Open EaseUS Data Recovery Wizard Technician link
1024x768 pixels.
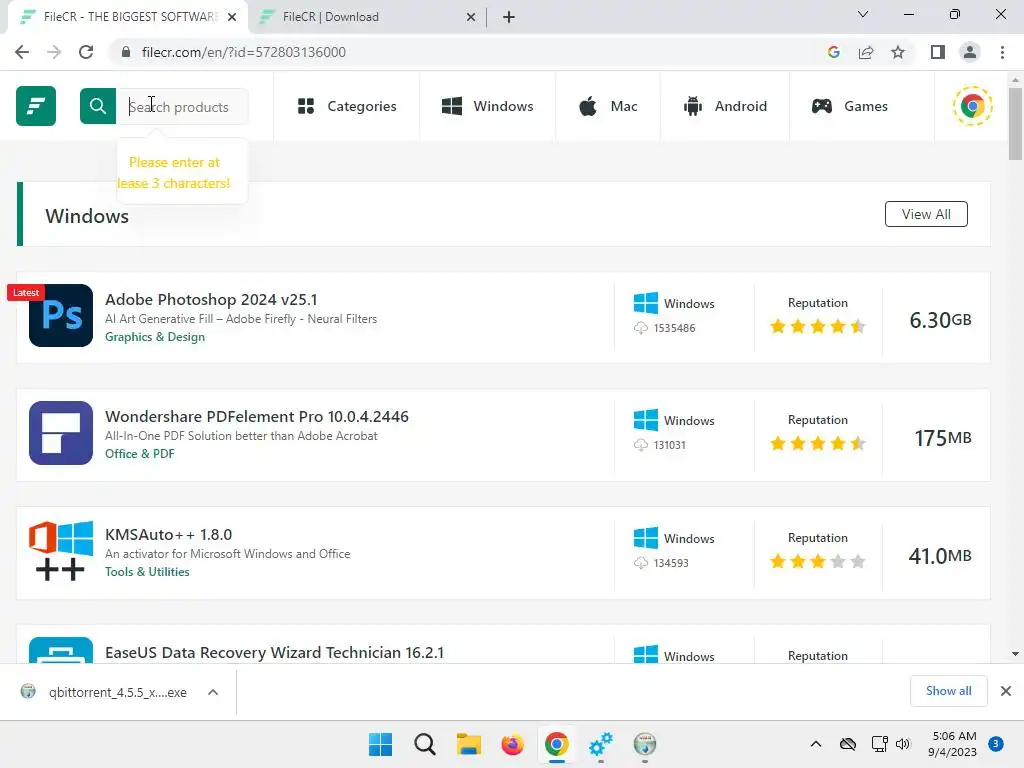pyautogui.click(x=274, y=652)
